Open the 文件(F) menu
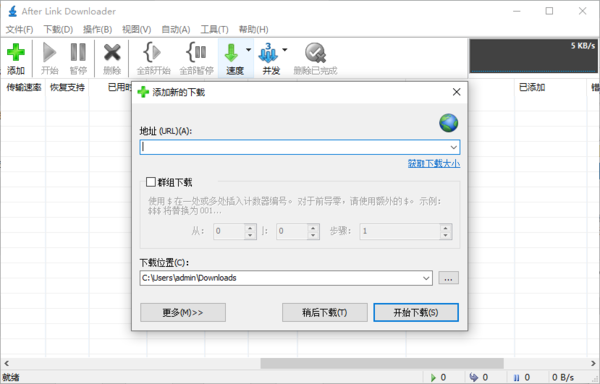This screenshot has height=384, width=600. click(x=20, y=29)
